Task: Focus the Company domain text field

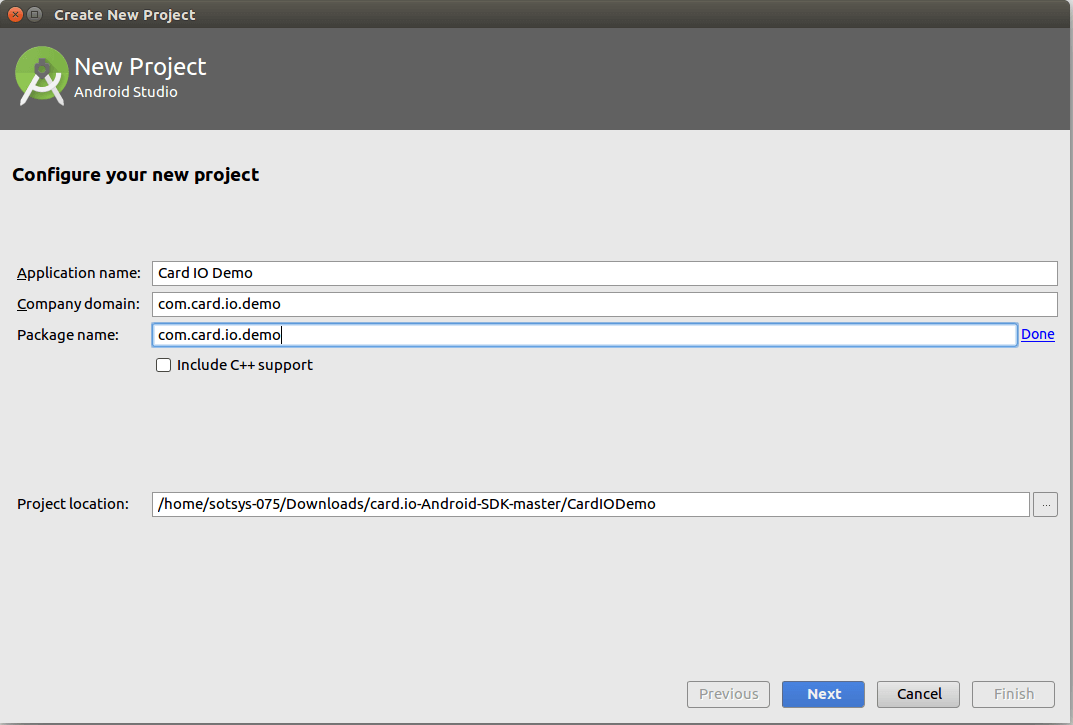Action: pos(604,304)
